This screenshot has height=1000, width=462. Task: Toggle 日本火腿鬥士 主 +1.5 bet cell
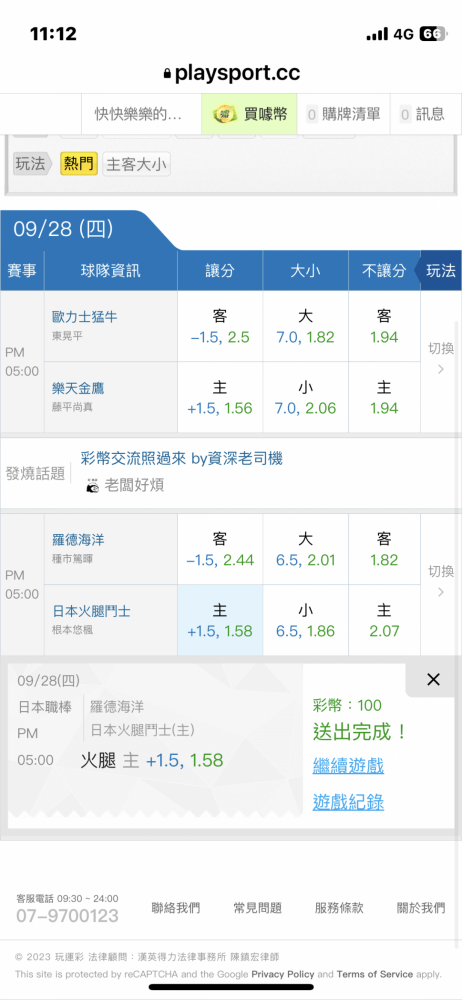point(220,621)
